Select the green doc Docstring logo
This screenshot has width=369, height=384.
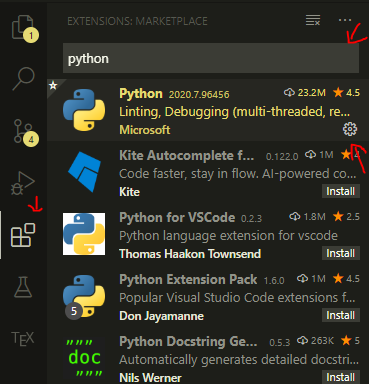coord(84,358)
